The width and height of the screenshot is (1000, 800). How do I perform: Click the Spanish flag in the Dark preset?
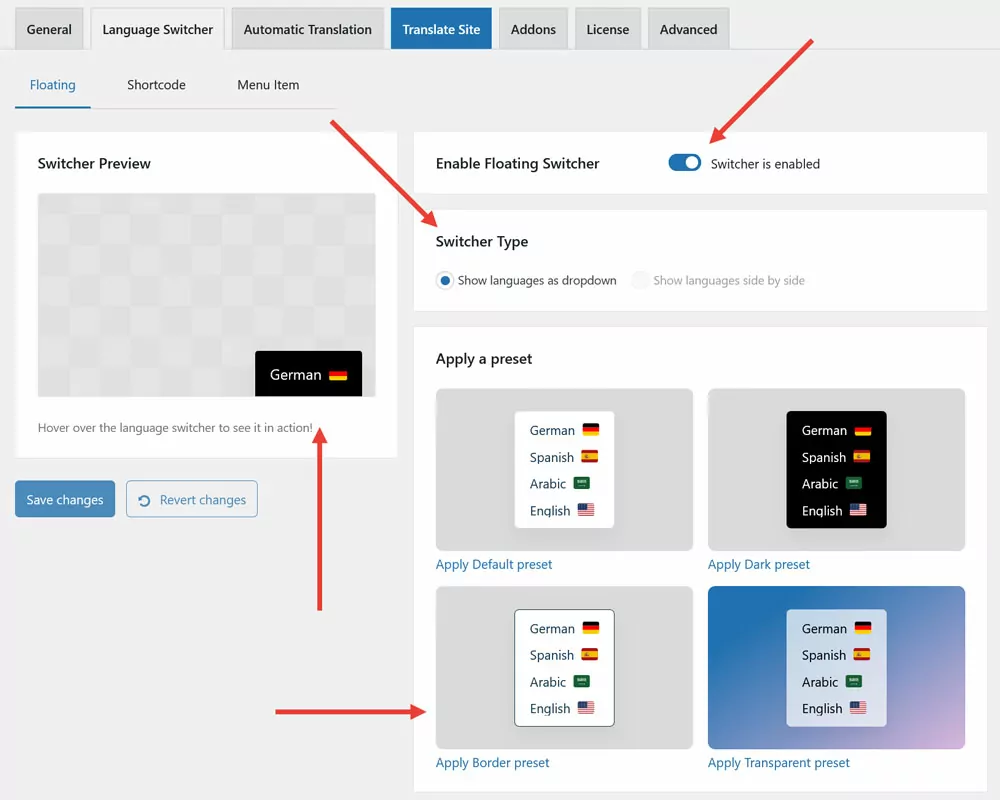click(x=861, y=456)
